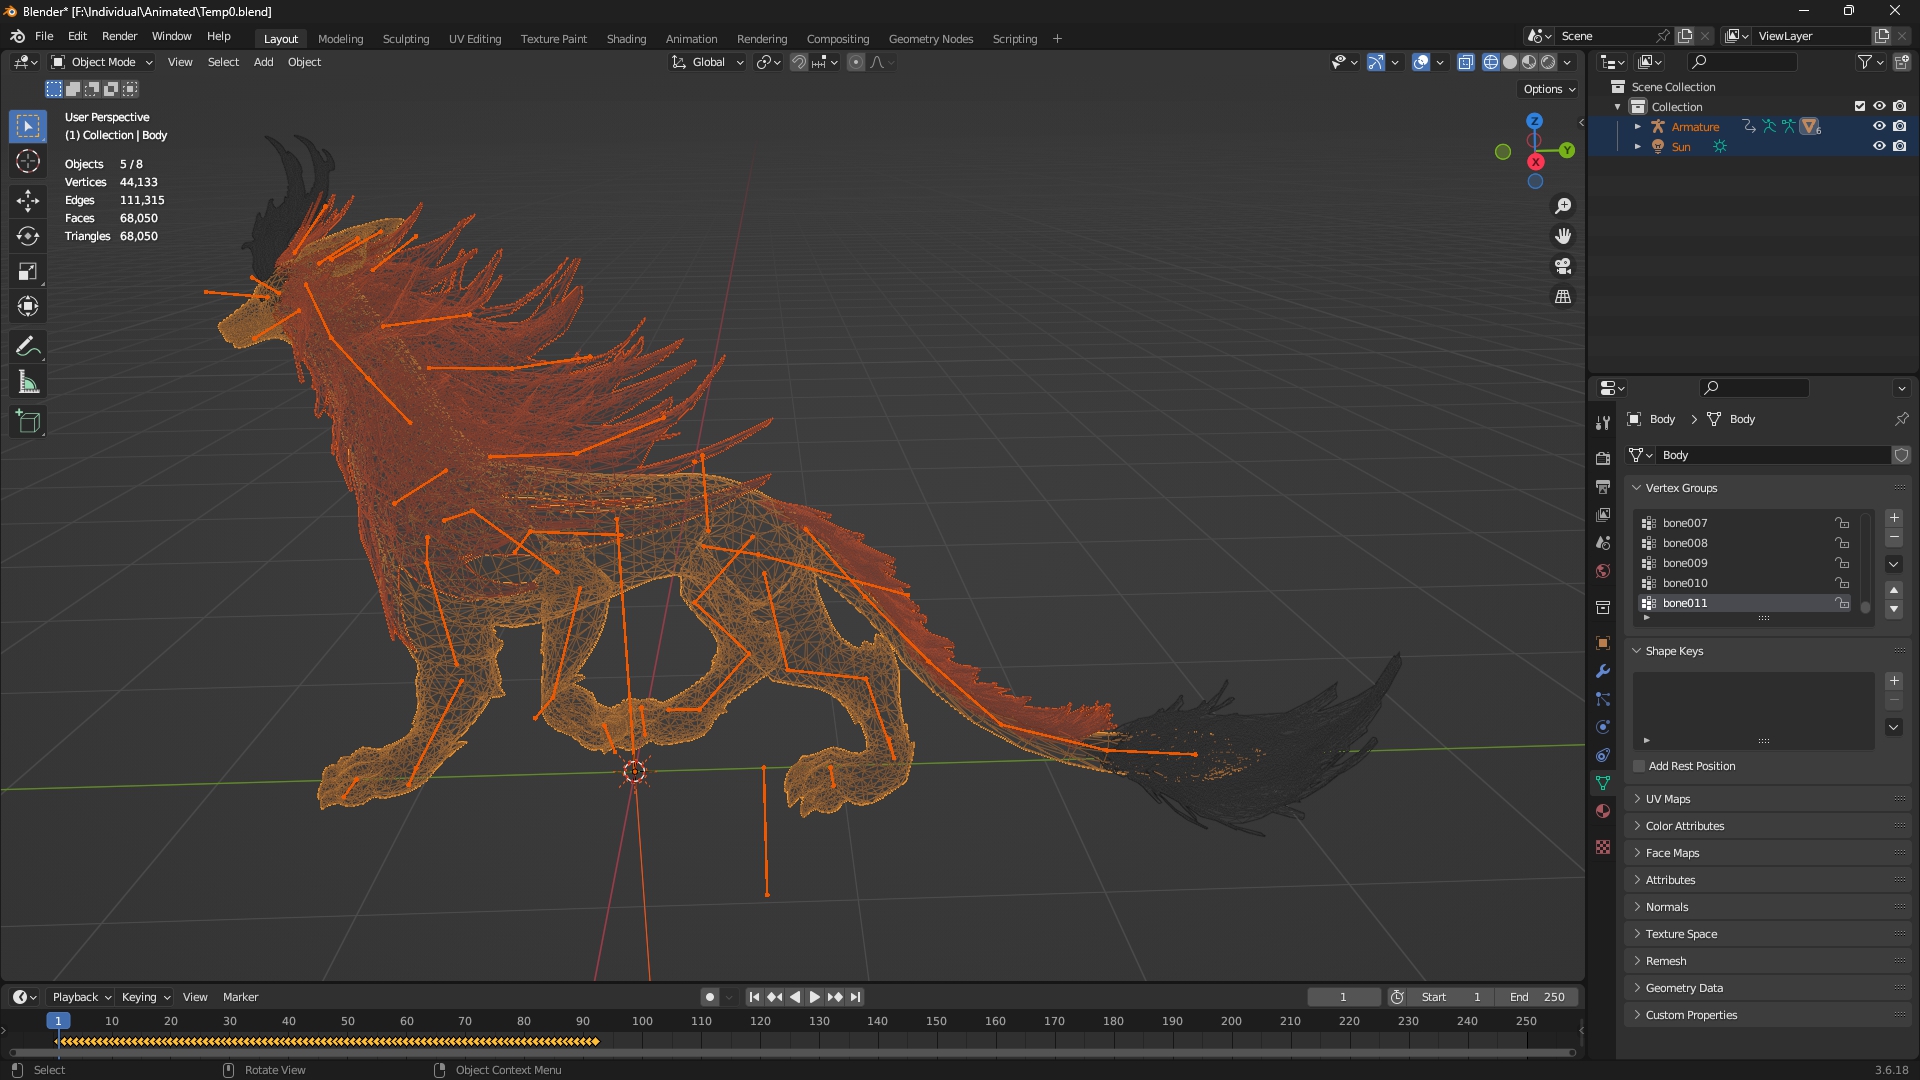Click the End frame 250 field
1920x1080 pixels.
(x=1537, y=997)
